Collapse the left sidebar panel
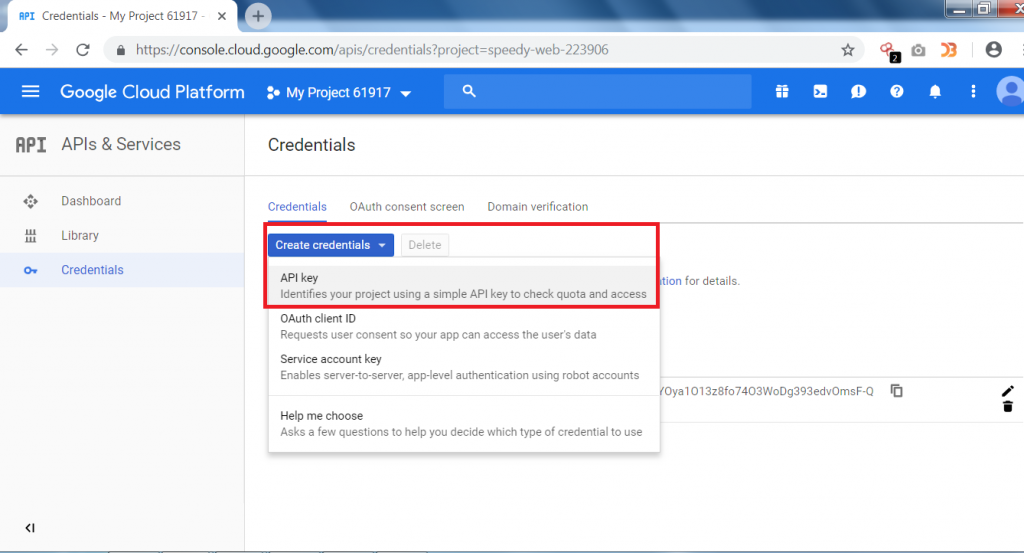Screen dimensions: 1024x553 coord(30,527)
